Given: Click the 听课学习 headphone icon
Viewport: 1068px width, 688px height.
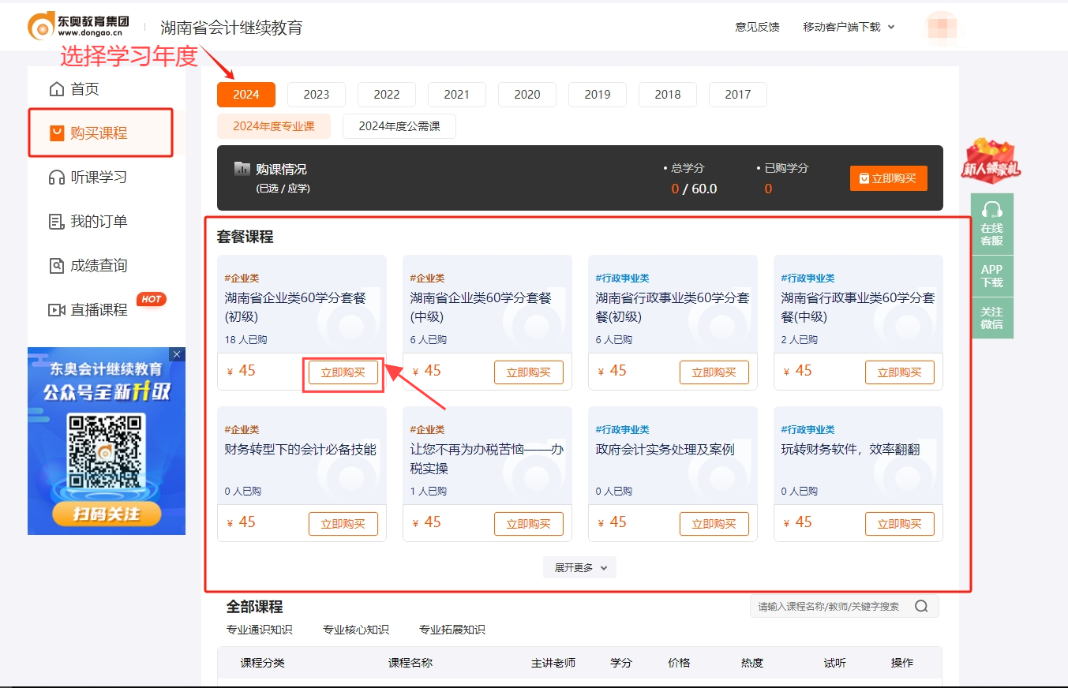Looking at the screenshot, I should pyautogui.click(x=57, y=178).
